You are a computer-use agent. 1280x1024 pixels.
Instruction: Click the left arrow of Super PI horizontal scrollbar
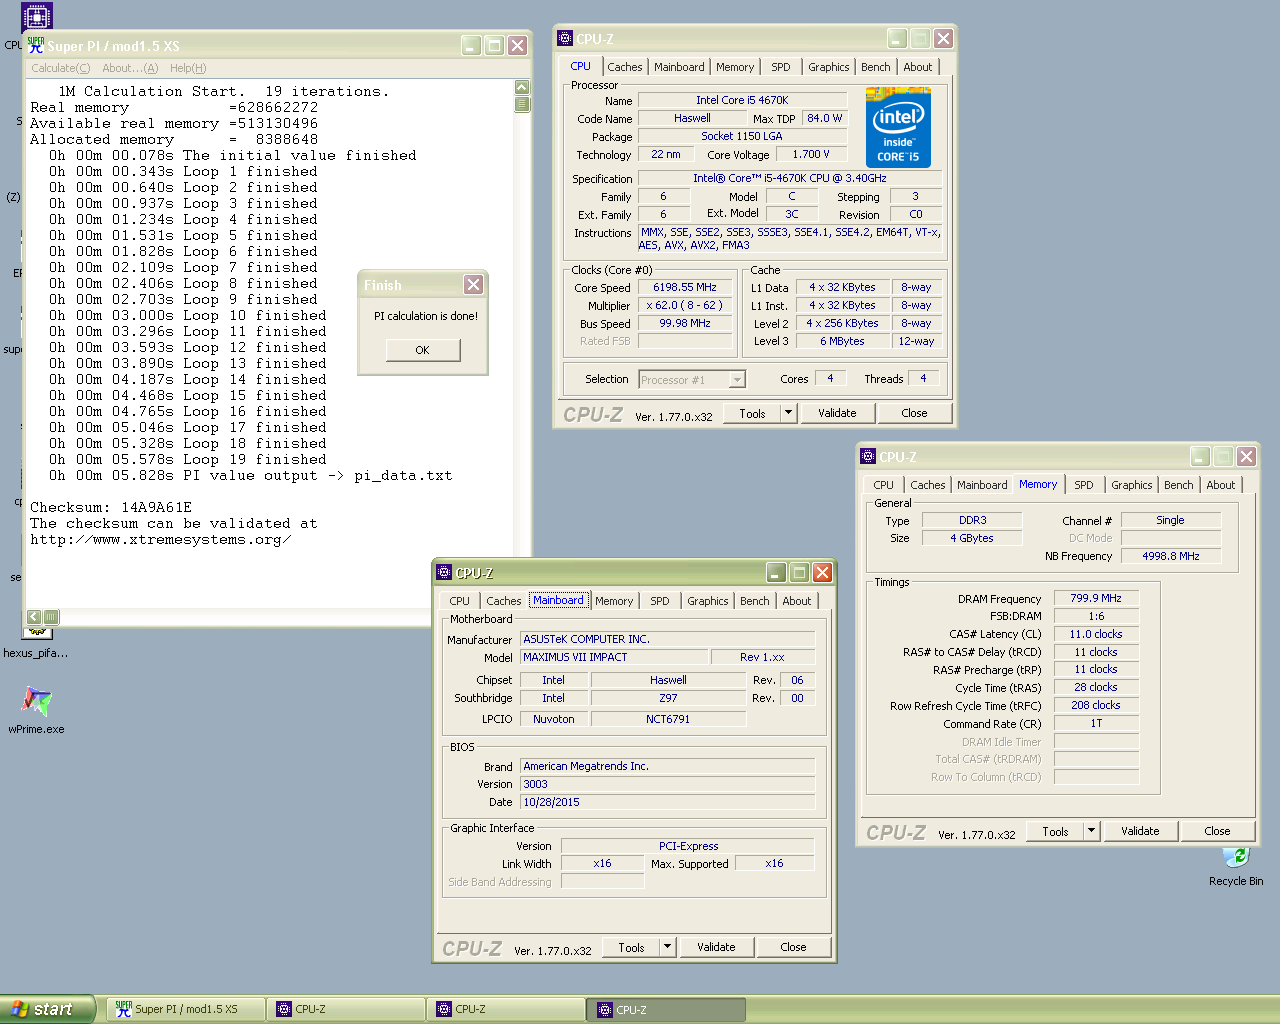click(34, 617)
